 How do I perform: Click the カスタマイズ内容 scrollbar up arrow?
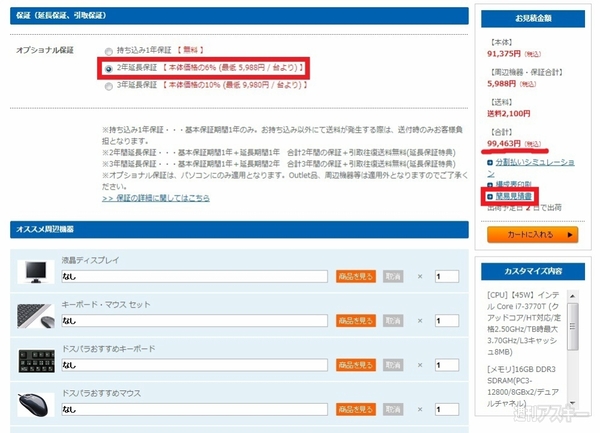(x=572, y=296)
